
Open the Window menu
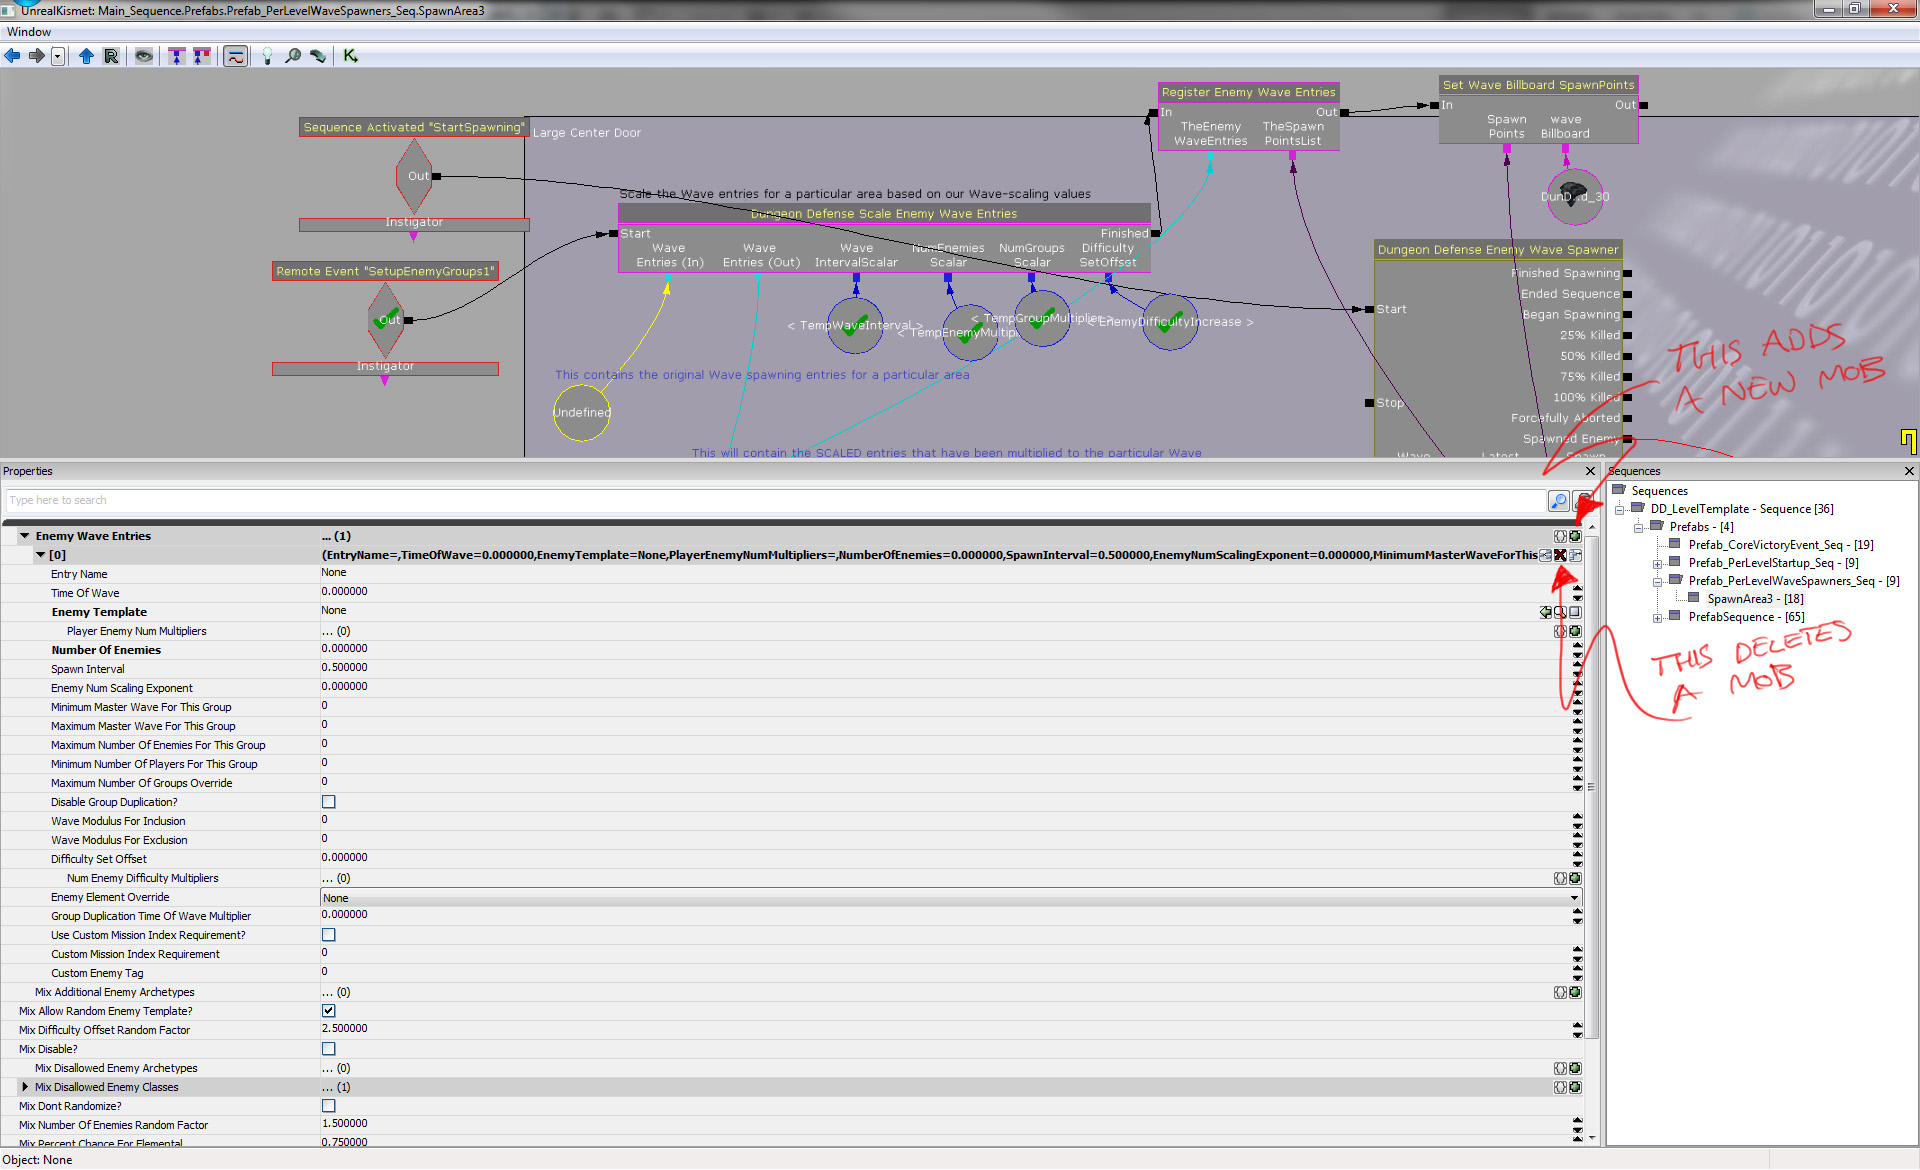pyautogui.click(x=29, y=32)
